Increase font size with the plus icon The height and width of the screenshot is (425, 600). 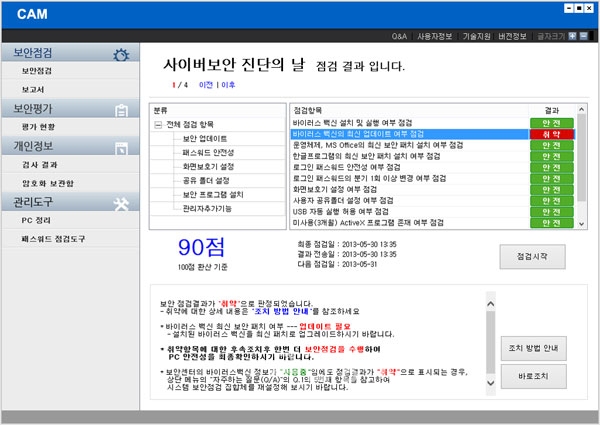pos(571,37)
